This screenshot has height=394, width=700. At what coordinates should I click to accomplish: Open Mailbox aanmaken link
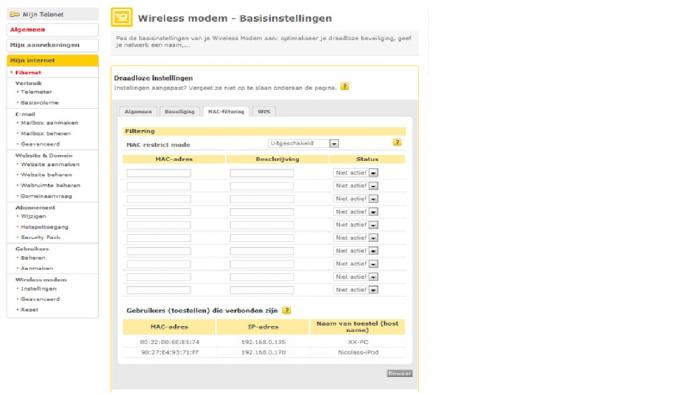pos(49,123)
